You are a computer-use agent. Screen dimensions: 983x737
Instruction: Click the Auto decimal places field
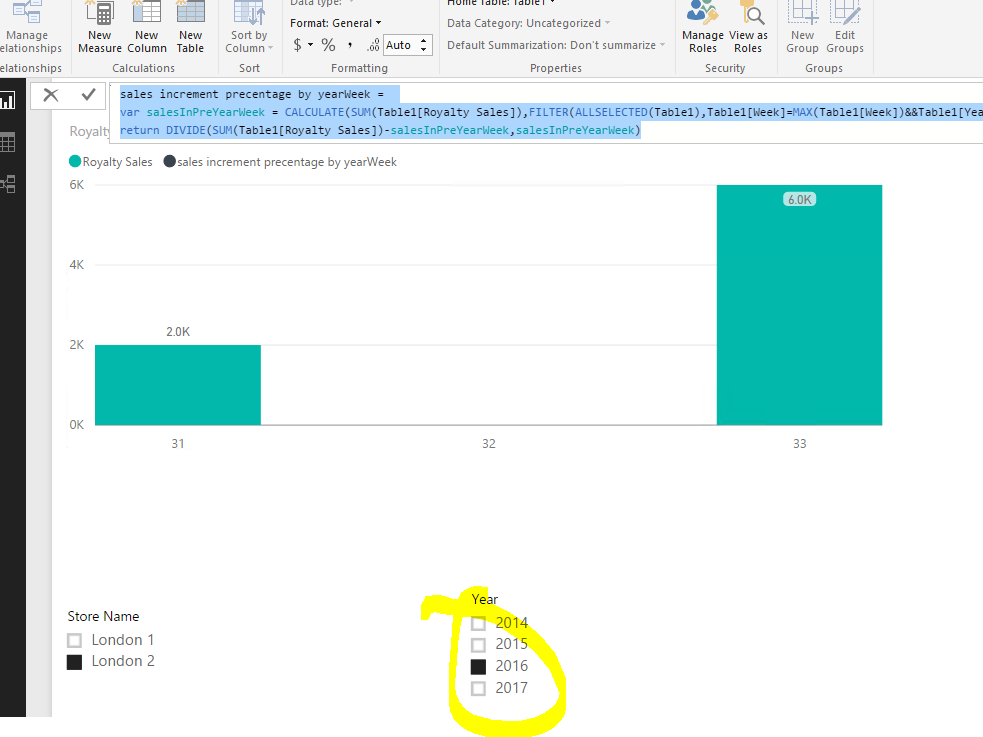coord(400,45)
